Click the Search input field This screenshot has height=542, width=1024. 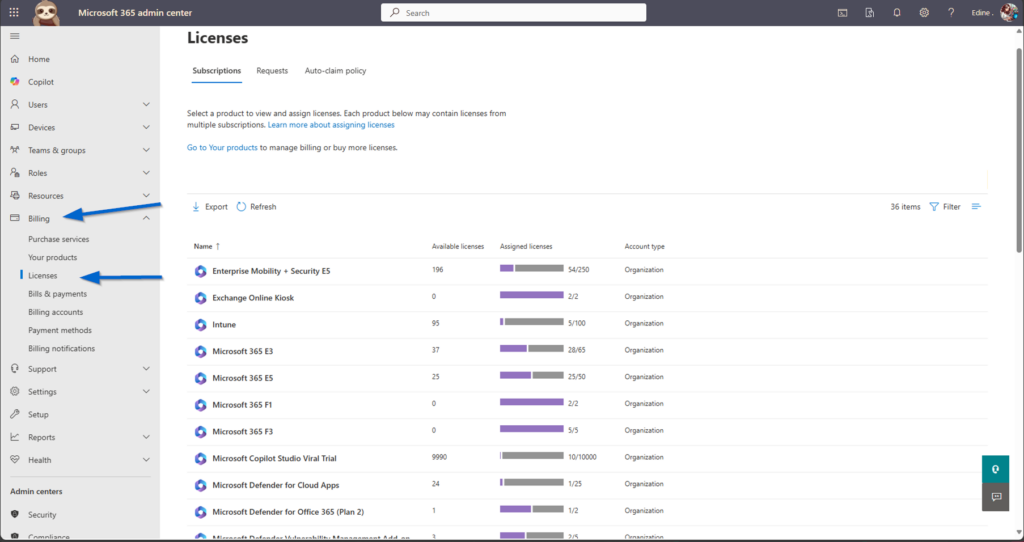click(514, 12)
